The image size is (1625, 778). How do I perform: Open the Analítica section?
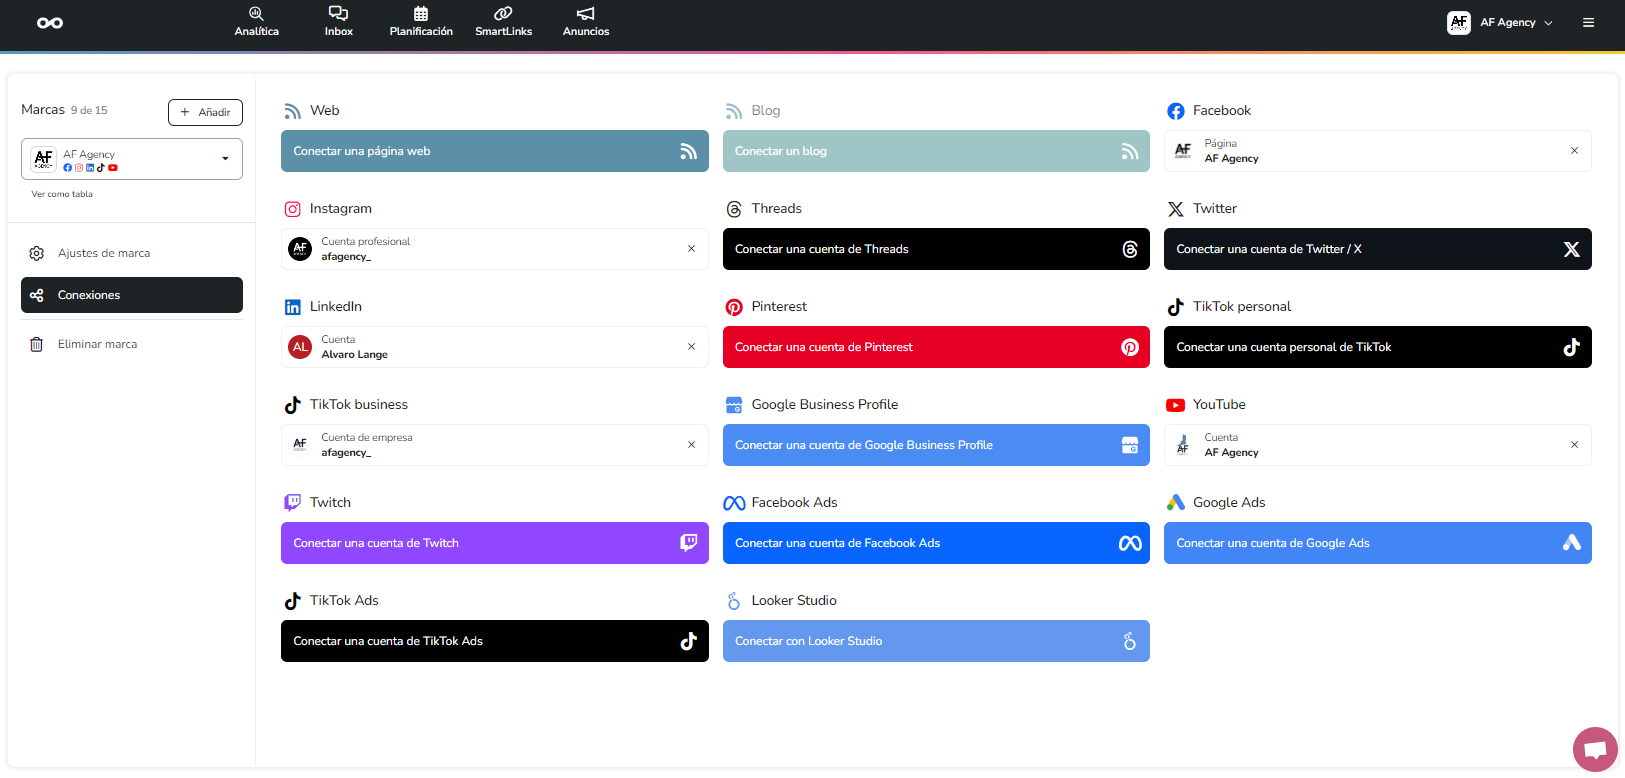[257, 21]
